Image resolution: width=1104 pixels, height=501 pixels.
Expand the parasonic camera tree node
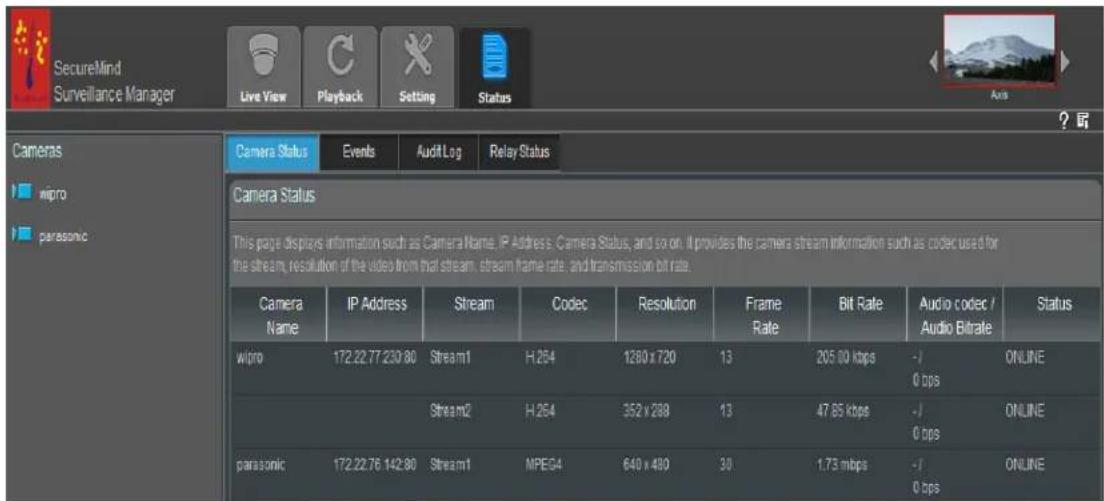[13, 233]
